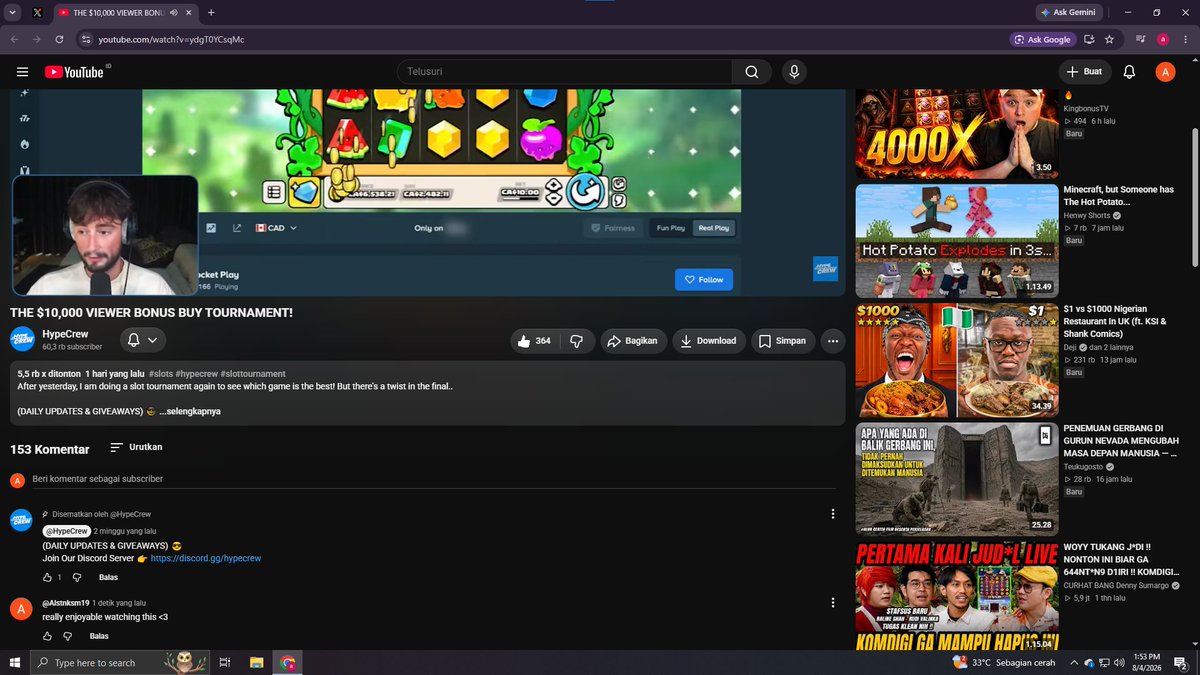Viewport: 1200px width, 675px height.
Task: Open Chrome media controls icon
Action: pyautogui.click(x=1141, y=40)
